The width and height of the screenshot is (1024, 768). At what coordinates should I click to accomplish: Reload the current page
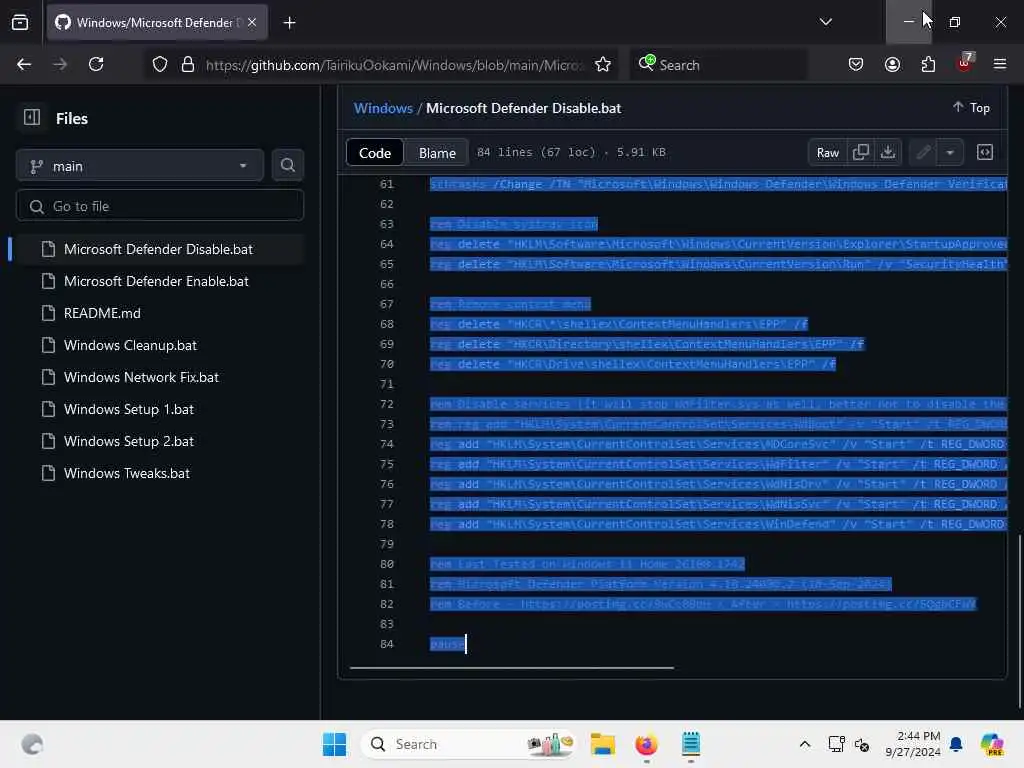96,64
